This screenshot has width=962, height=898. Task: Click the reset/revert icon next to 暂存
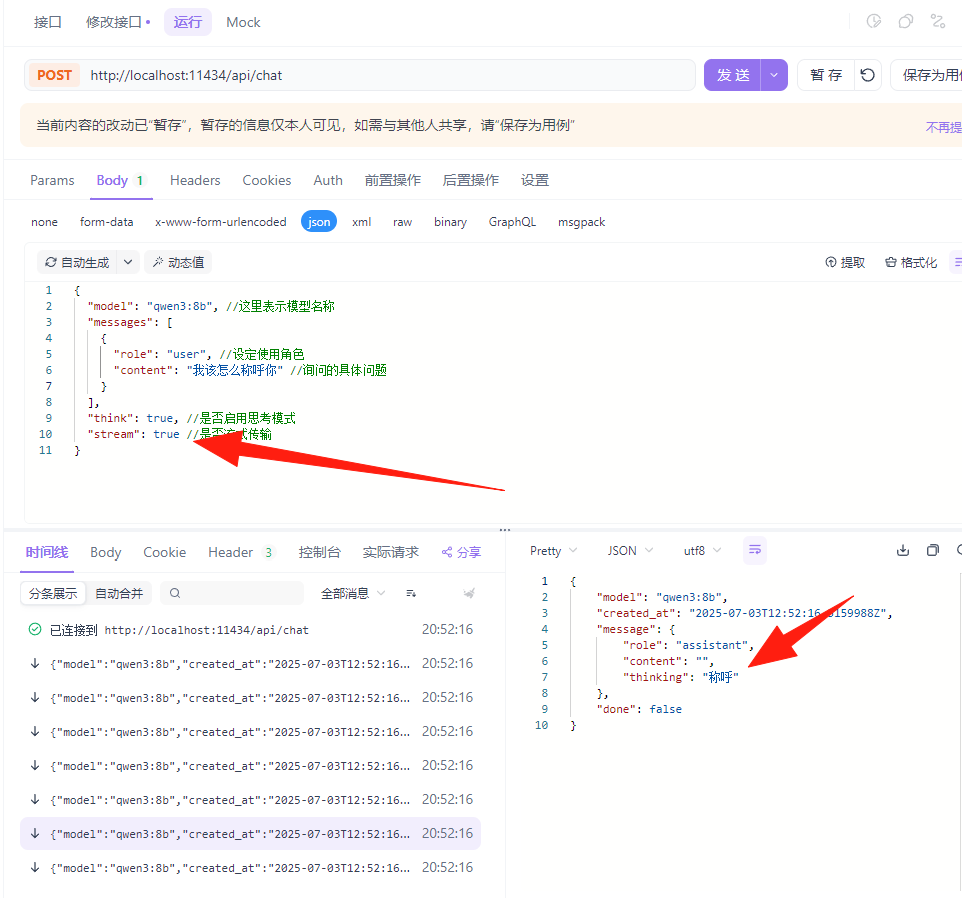(868, 75)
